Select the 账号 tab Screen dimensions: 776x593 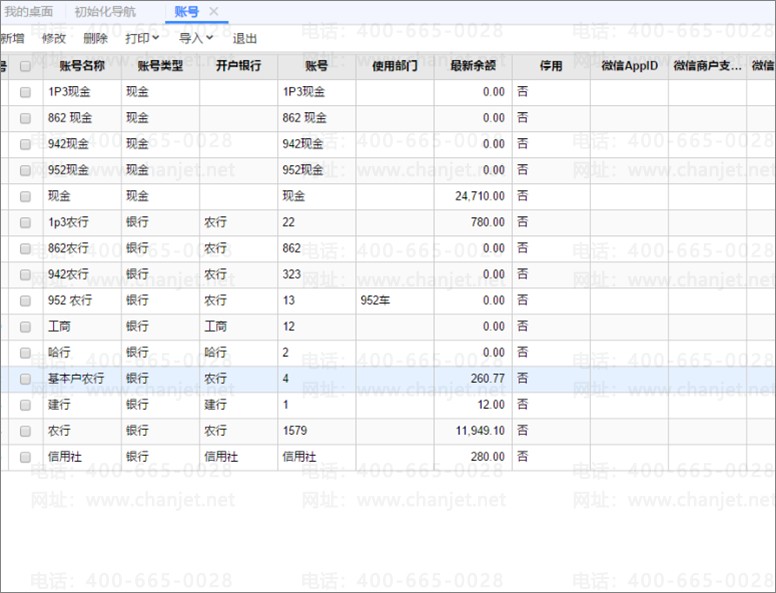187,11
